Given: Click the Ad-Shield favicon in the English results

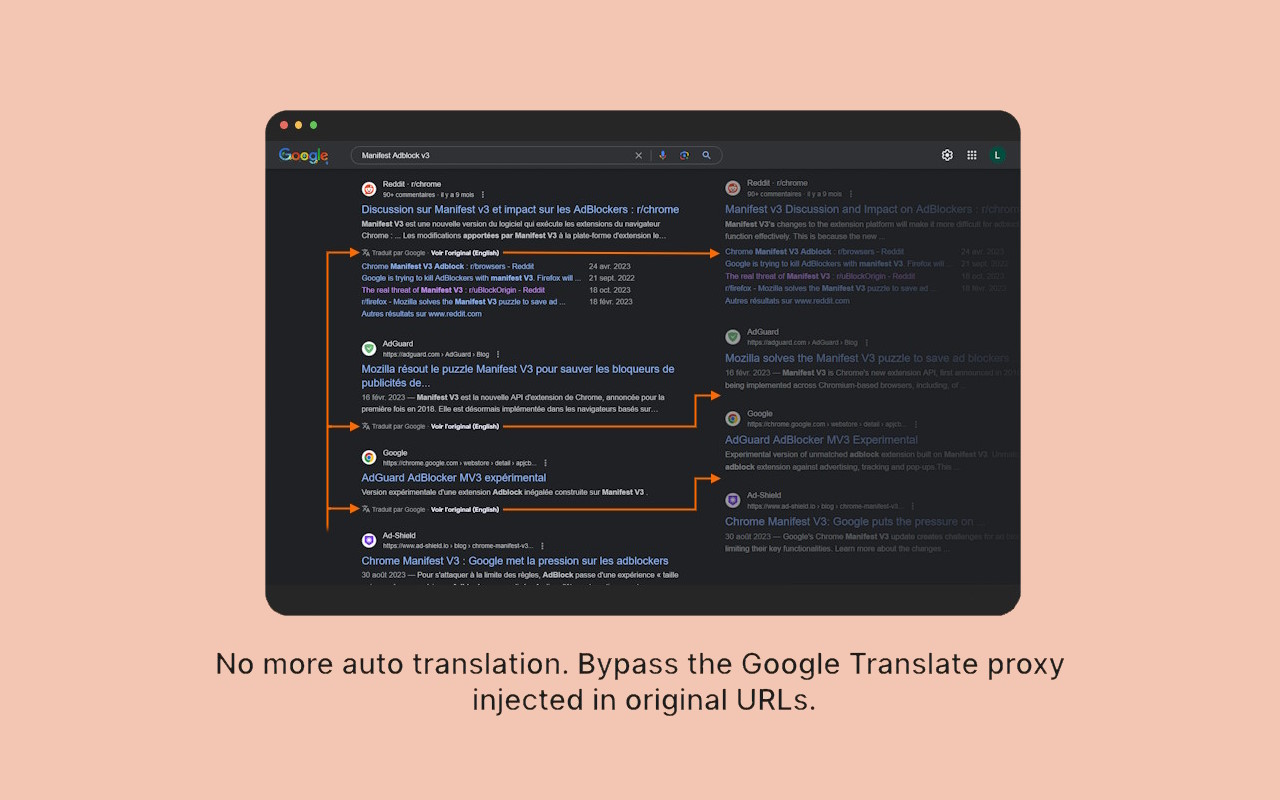Looking at the screenshot, I should [733, 500].
